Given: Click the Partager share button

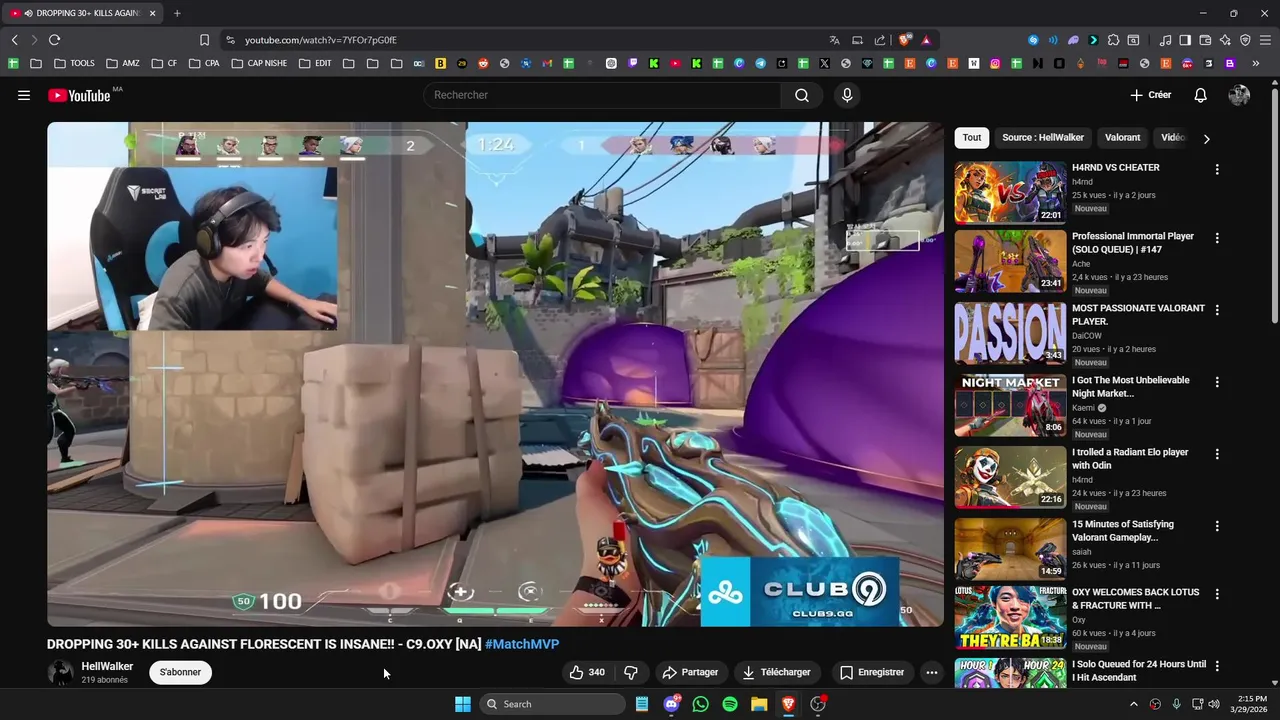Looking at the screenshot, I should click(x=690, y=672).
